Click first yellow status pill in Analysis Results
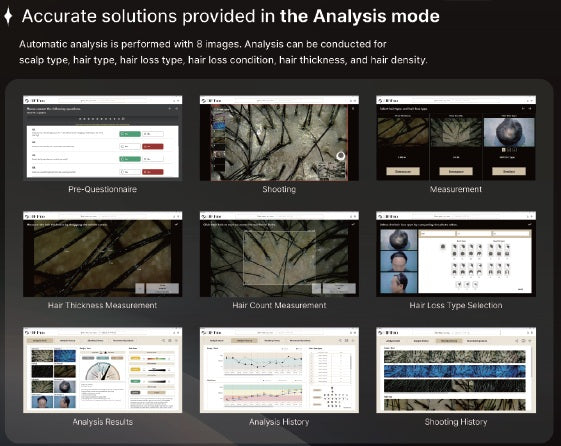This screenshot has width=561, height=446. point(135,358)
